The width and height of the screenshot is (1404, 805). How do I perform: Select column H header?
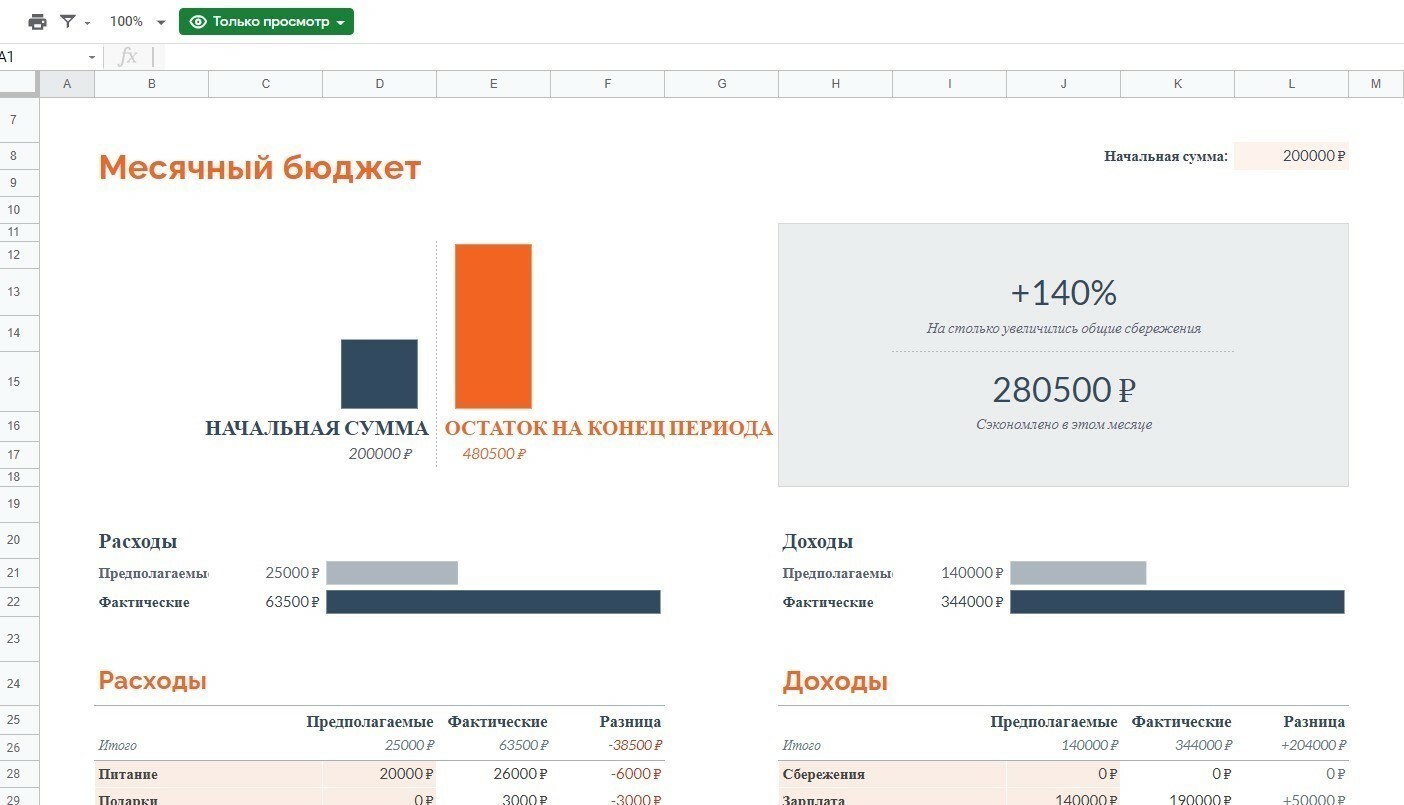point(836,84)
